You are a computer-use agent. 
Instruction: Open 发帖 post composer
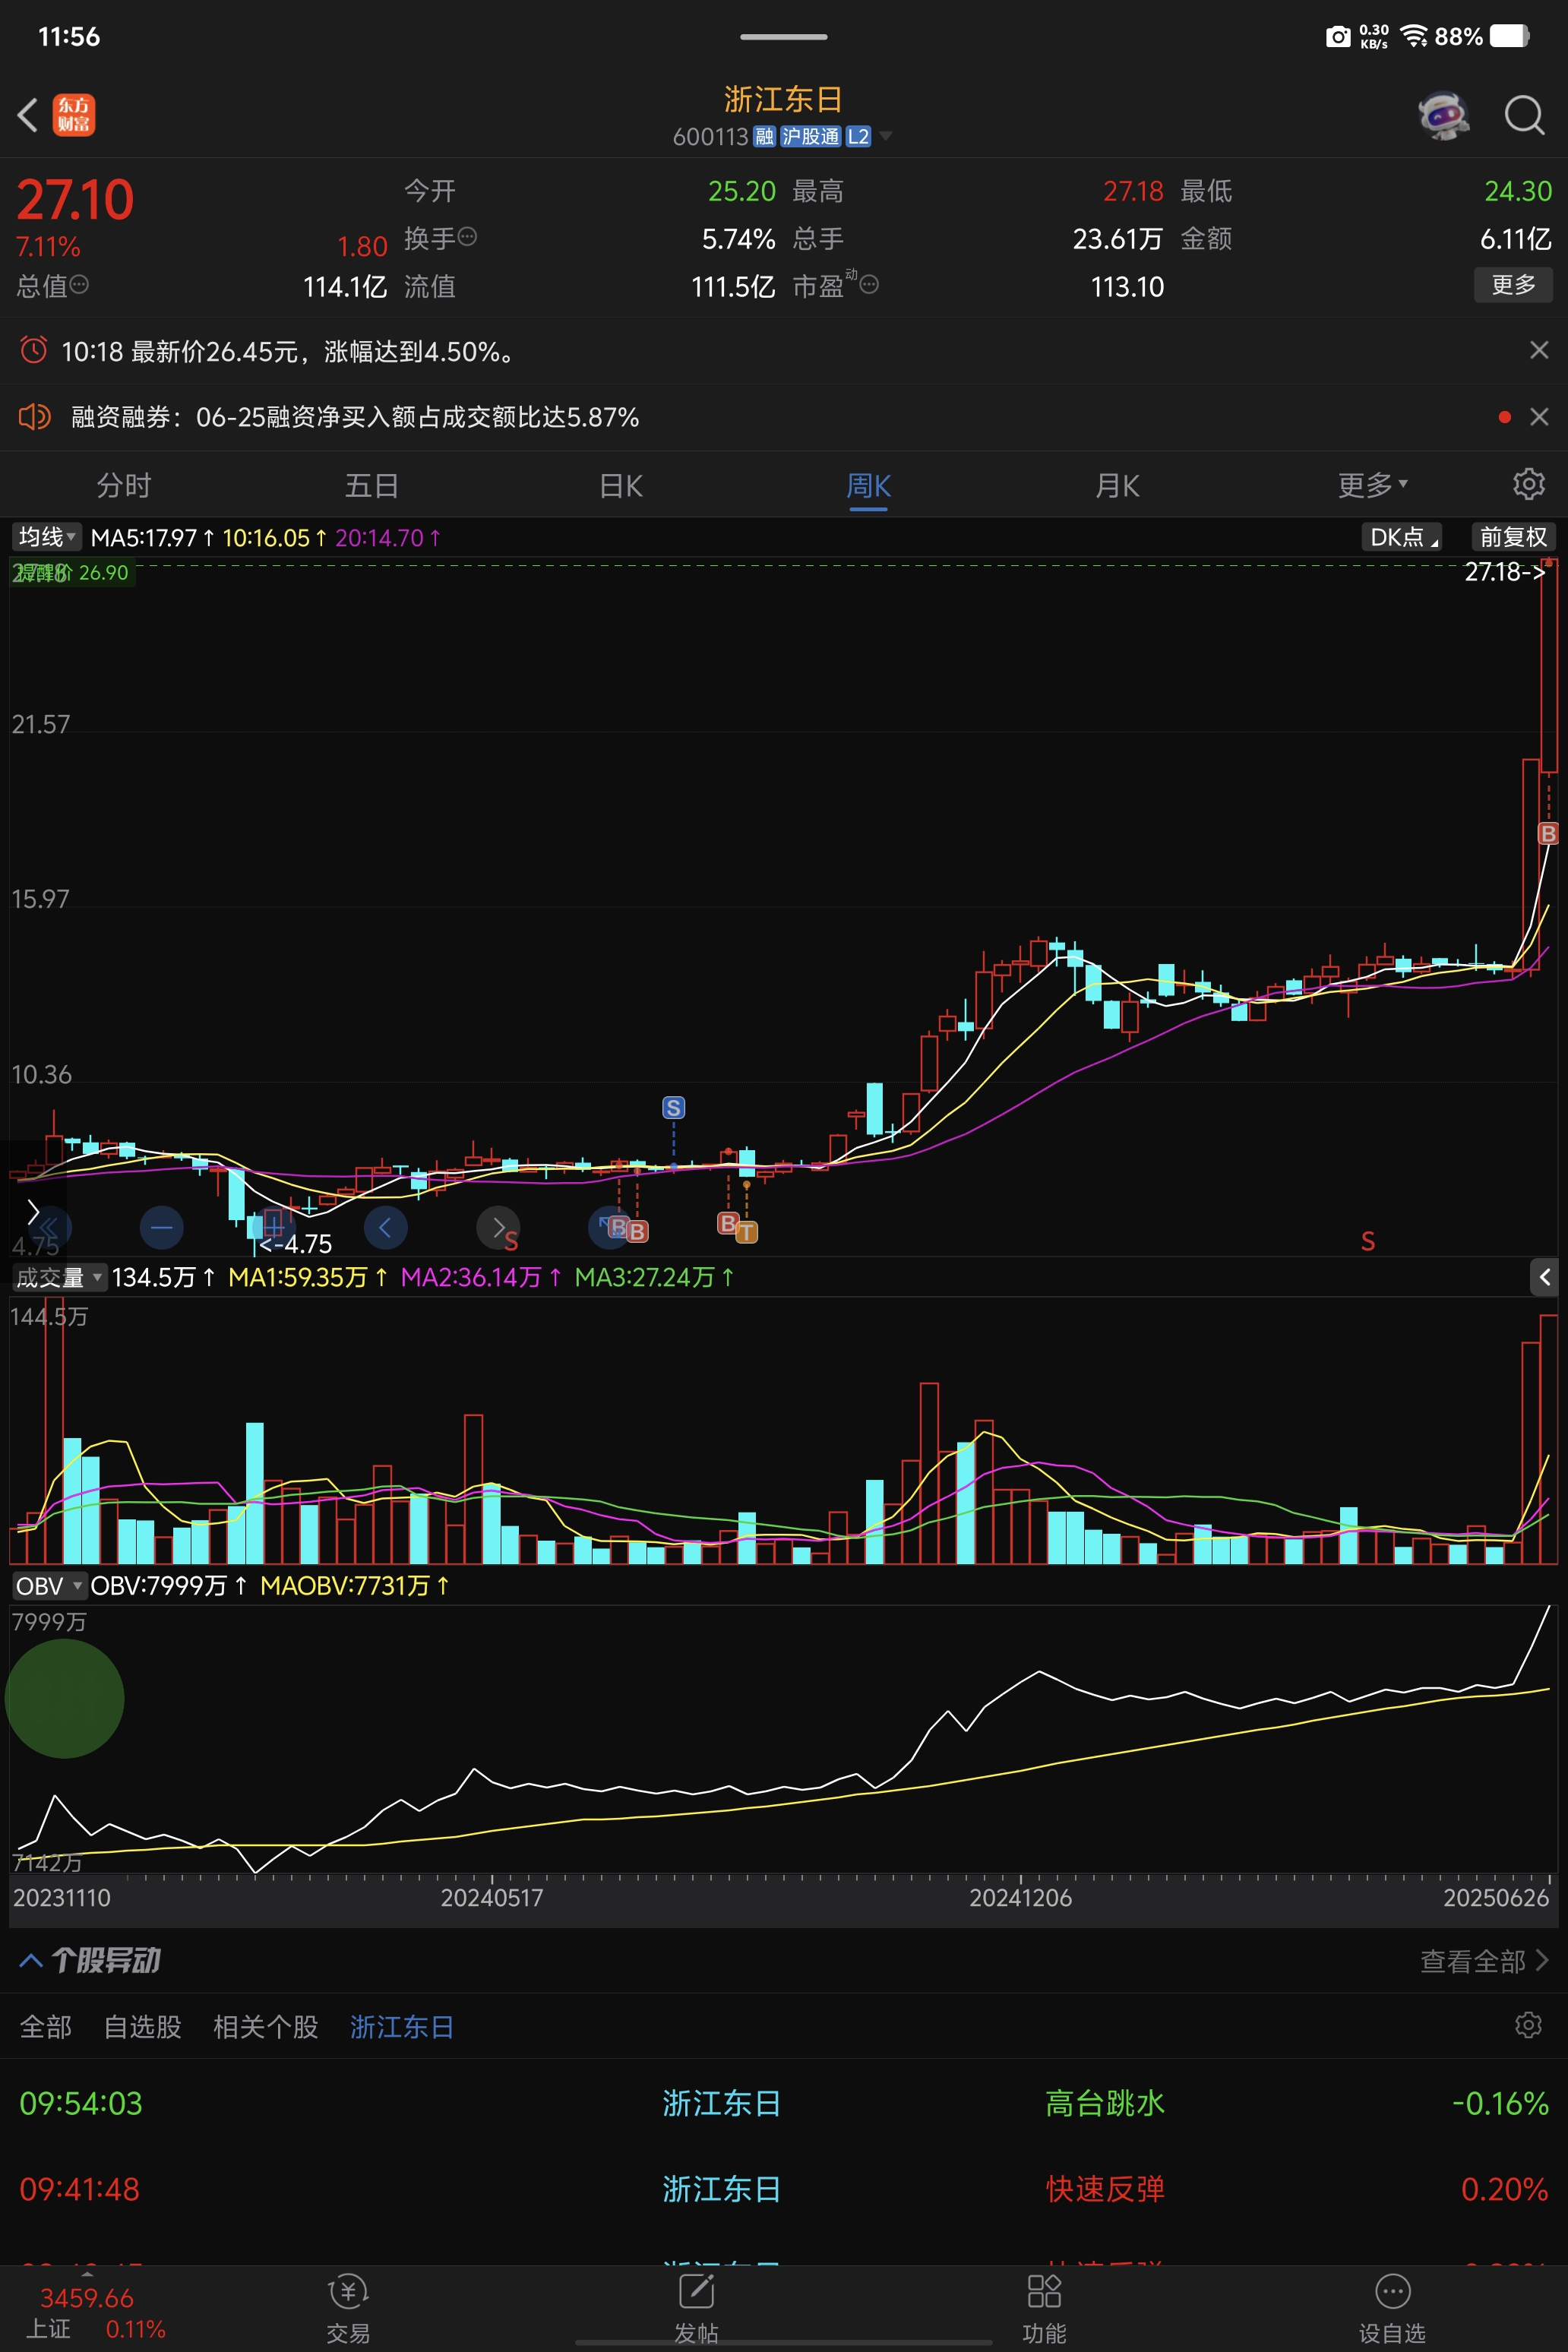696,2309
